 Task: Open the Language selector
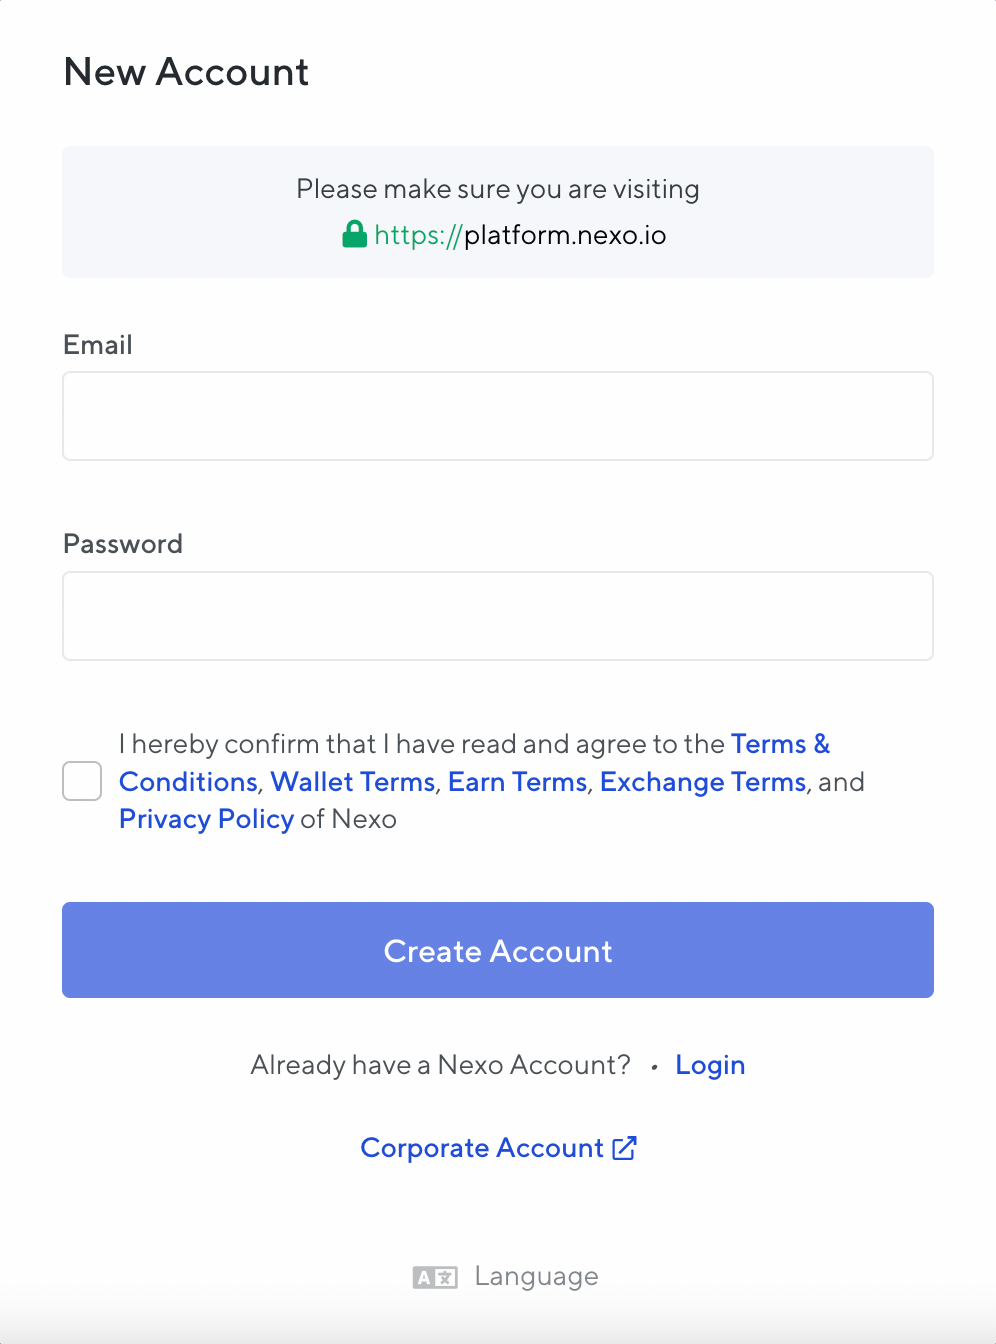(x=505, y=1277)
